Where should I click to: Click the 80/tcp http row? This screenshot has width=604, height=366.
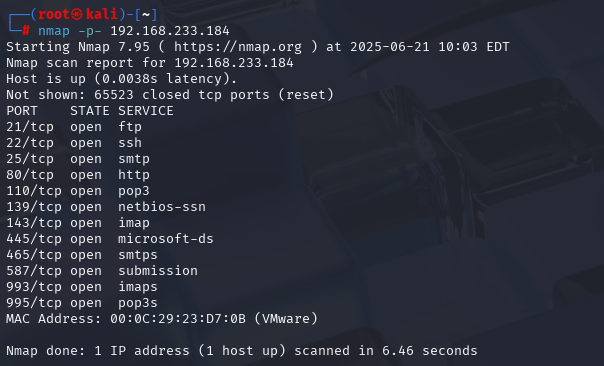click(78, 175)
